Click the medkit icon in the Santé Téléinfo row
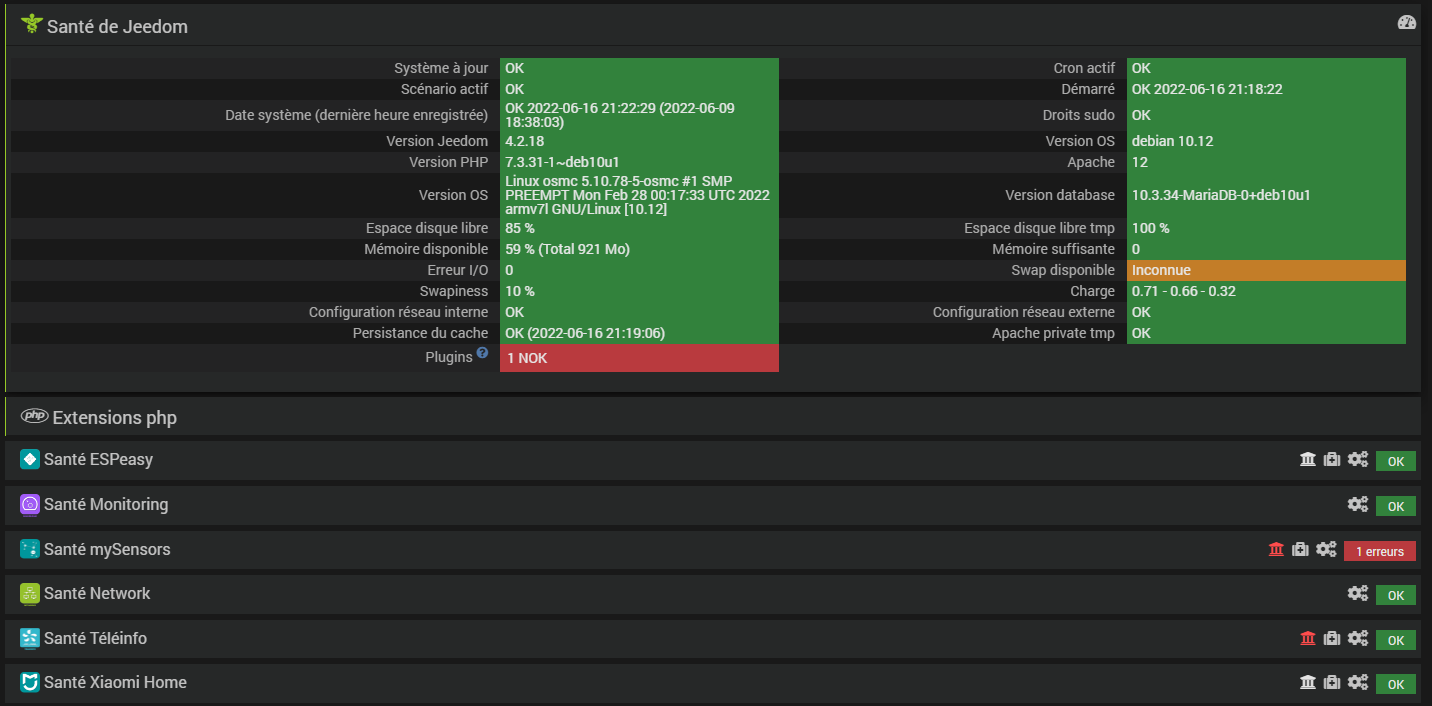 point(1331,638)
